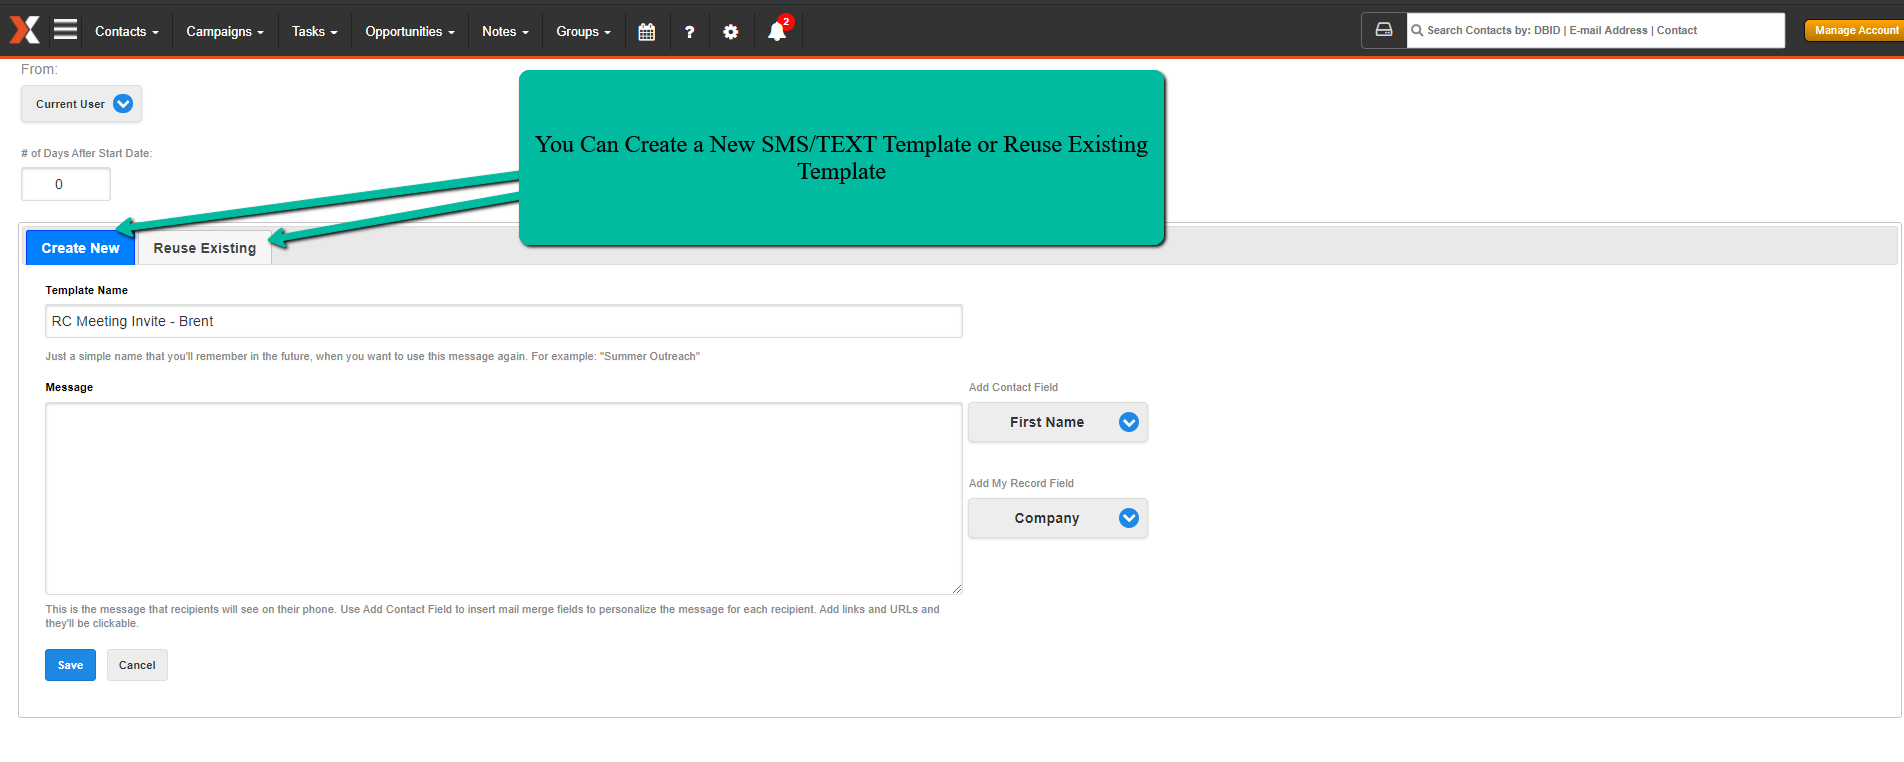Open the calendar icon in navbar

pos(647,32)
